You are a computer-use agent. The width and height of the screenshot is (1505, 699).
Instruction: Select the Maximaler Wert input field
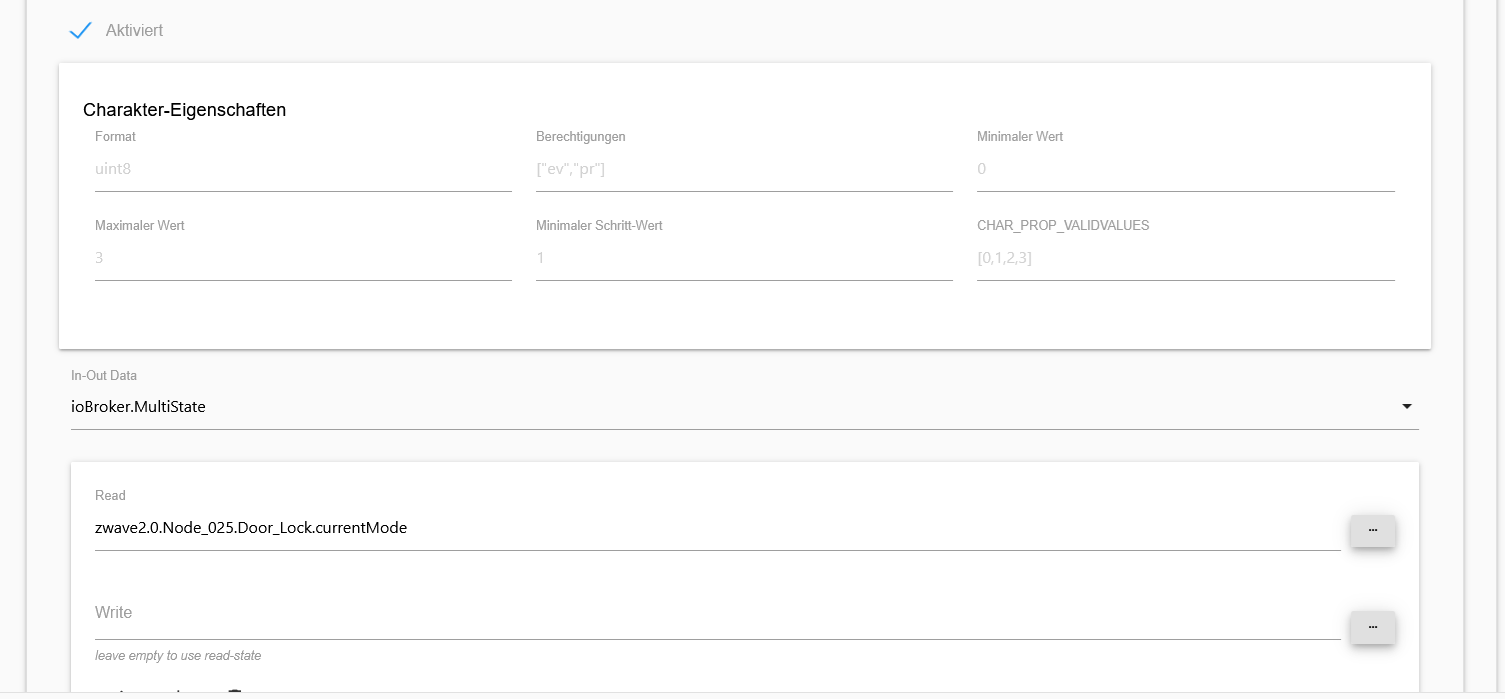302,258
